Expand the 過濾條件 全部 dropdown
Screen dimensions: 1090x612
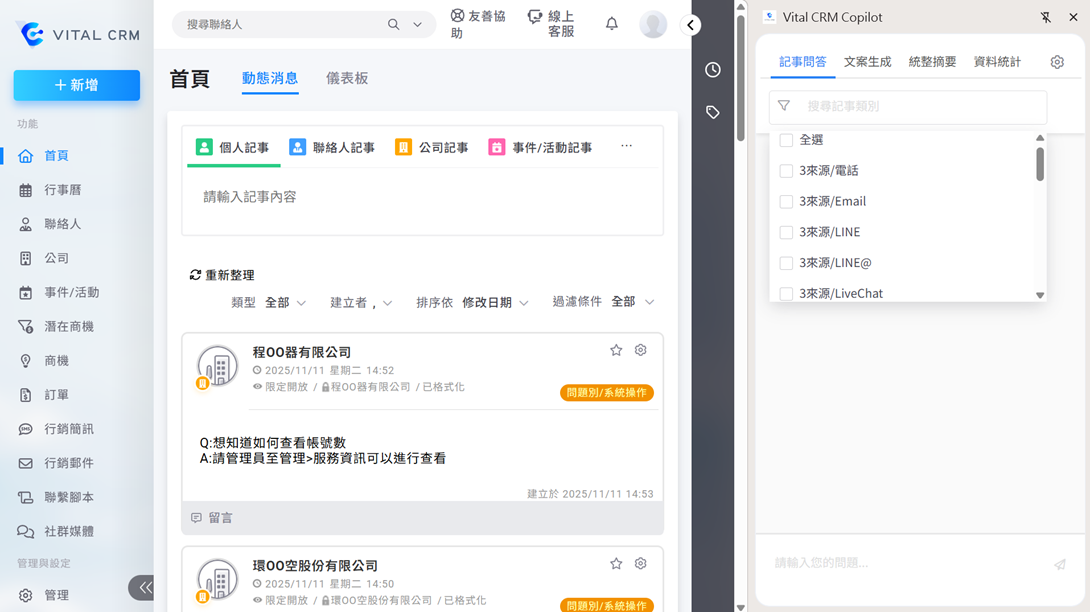[630, 301]
